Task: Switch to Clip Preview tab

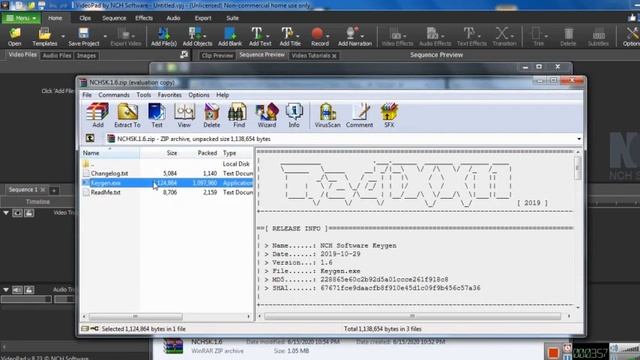Action: pos(217,56)
